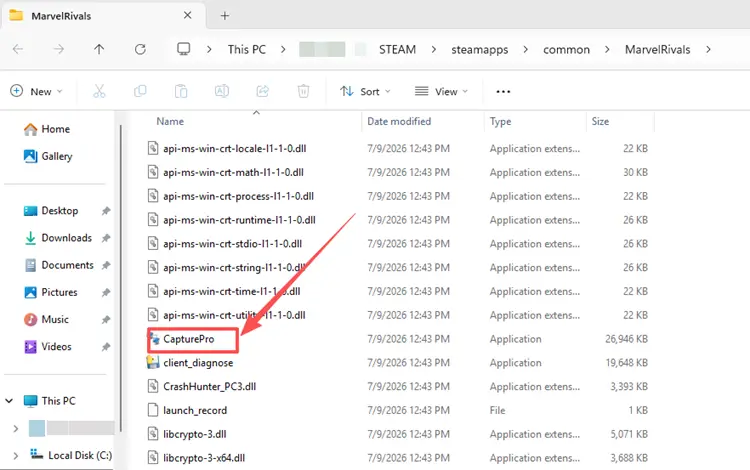Sort by the Type column header

pyautogui.click(x=500, y=121)
